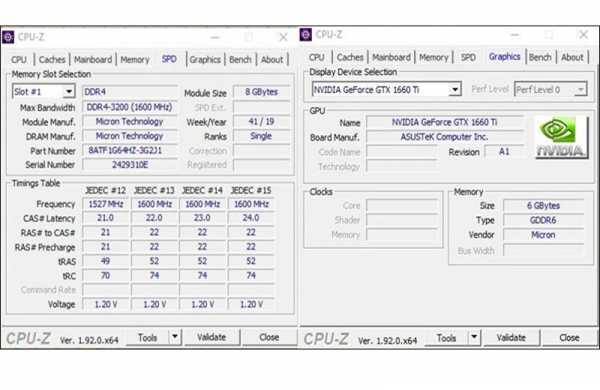This screenshot has height=390, width=600.
Task: Click DRAM Manuf. Micron Technology value
Action: point(130,136)
